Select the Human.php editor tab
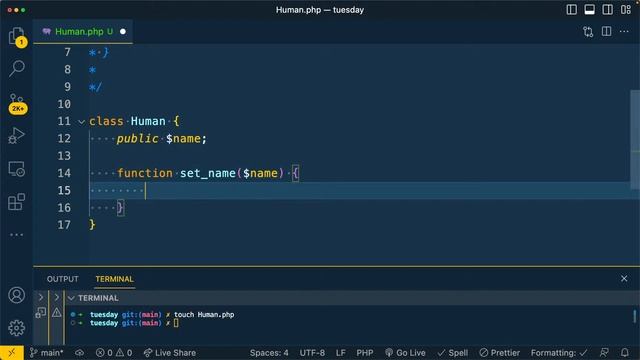Screen dimensions: 640x360 point(83,31)
